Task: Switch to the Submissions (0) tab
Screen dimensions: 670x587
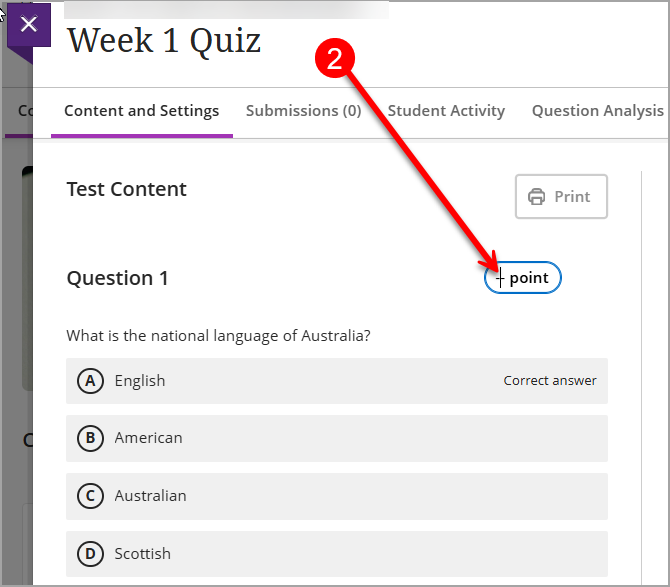Action: point(303,111)
